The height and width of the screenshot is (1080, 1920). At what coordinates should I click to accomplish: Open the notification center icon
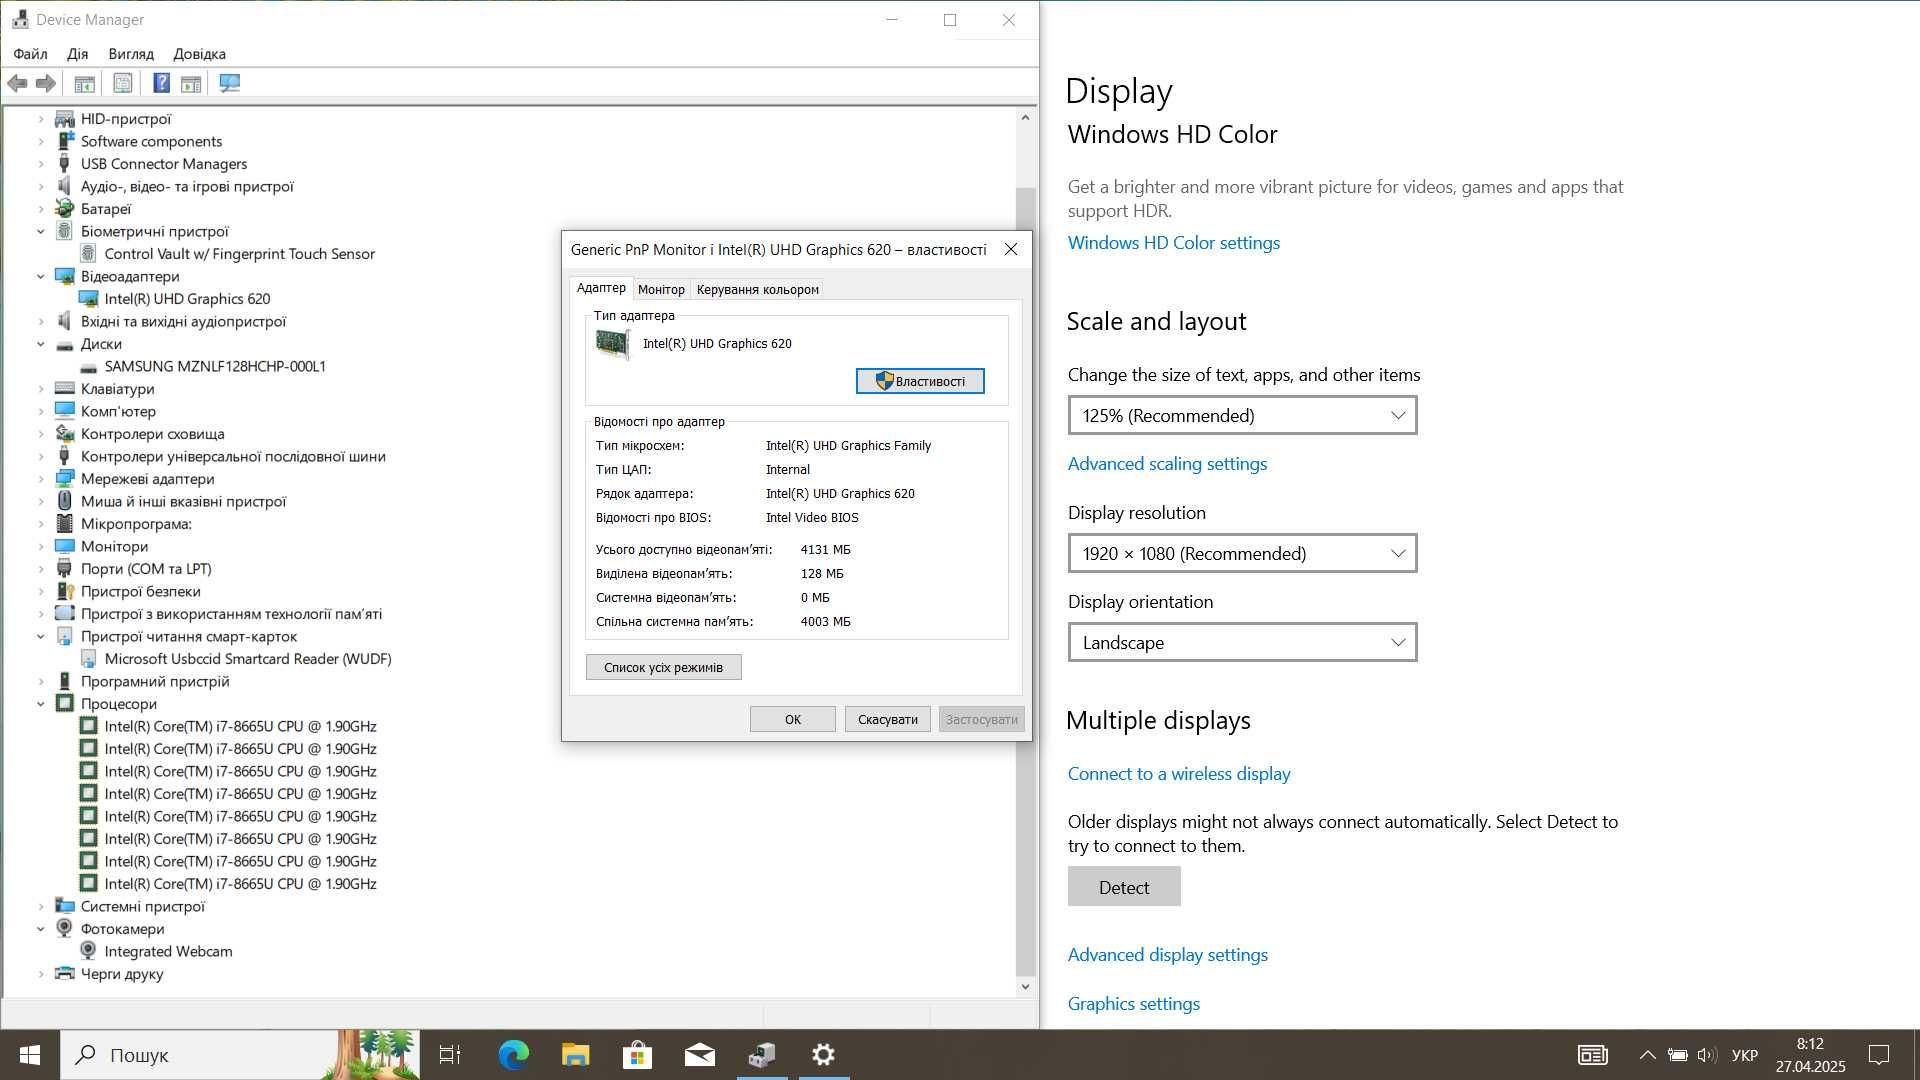(x=1879, y=1055)
